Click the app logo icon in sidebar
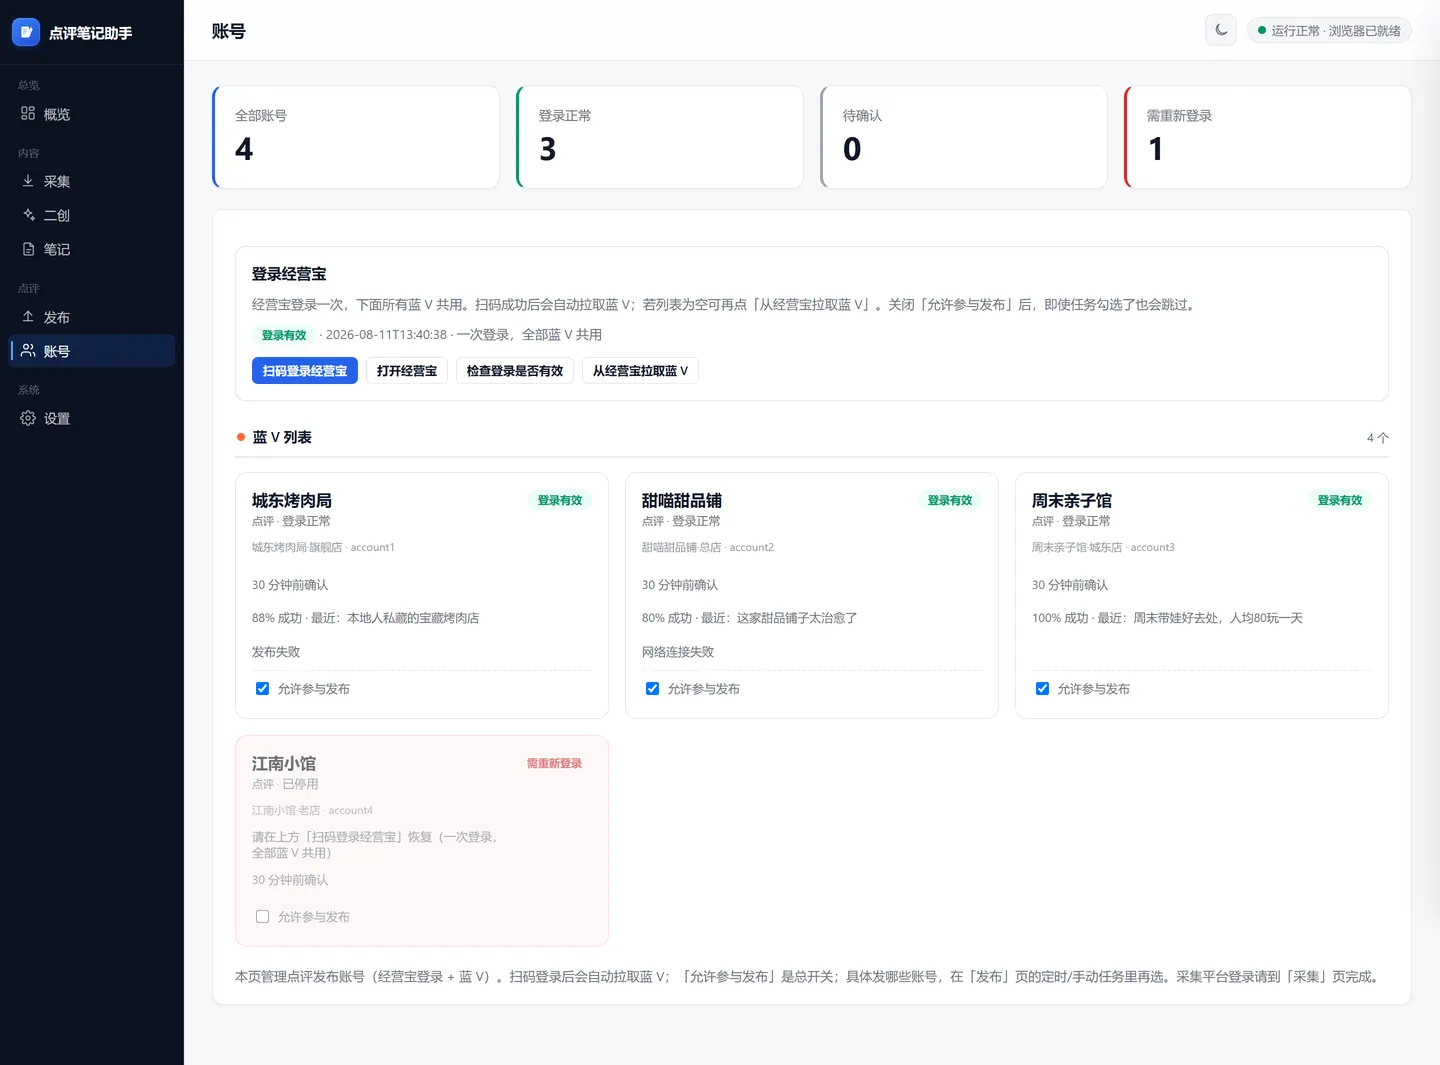Image resolution: width=1440 pixels, height=1065 pixels. (26, 32)
